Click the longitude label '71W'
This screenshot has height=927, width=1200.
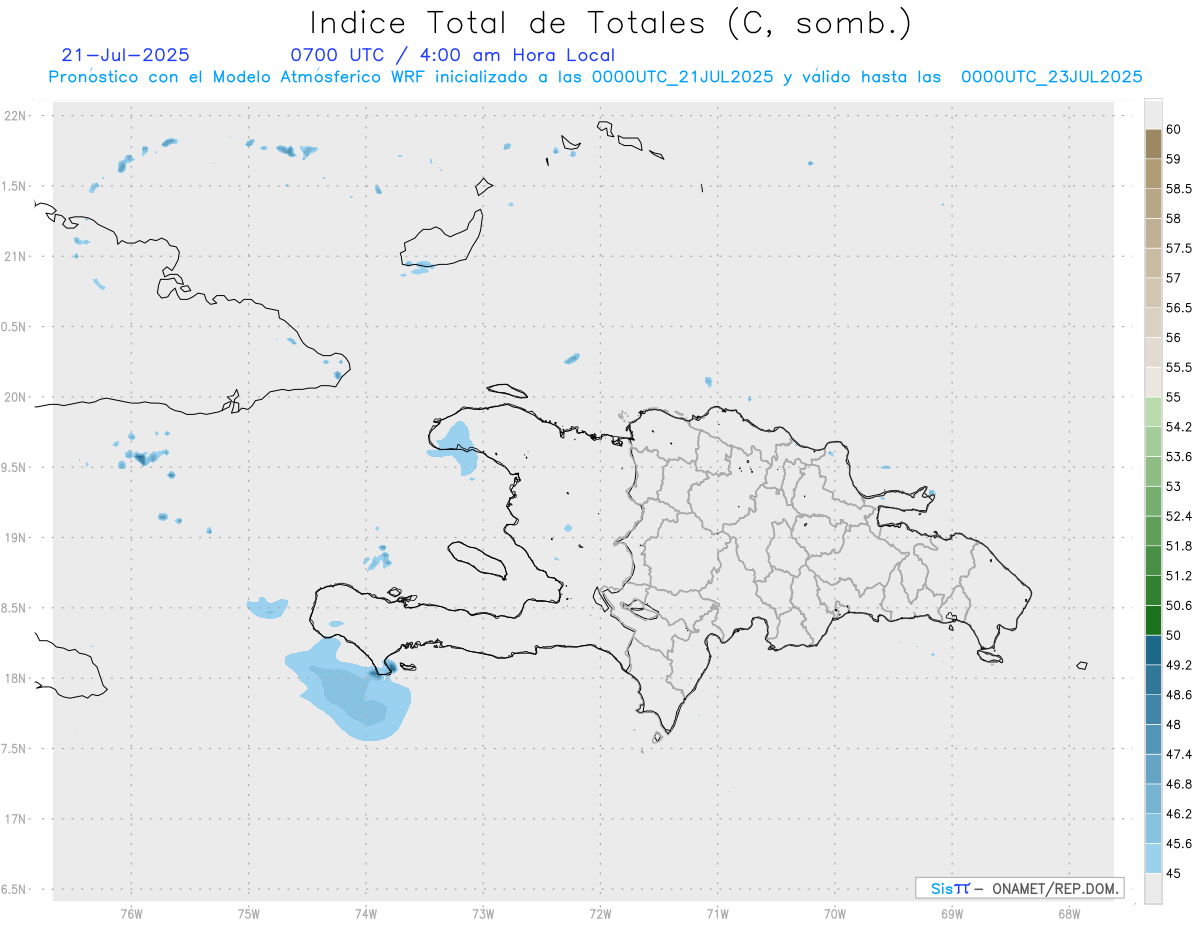click(717, 913)
